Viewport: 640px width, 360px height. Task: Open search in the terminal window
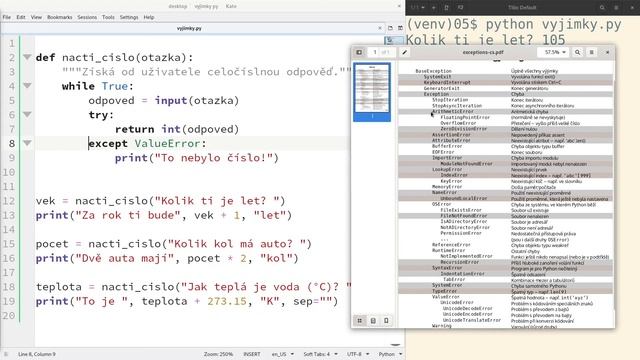coord(602,7)
